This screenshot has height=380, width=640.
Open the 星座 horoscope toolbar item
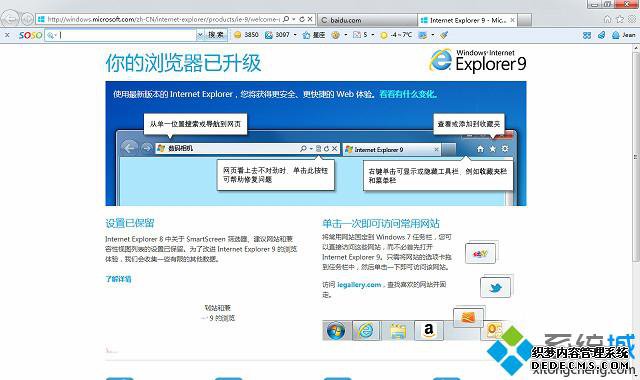(313, 35)
